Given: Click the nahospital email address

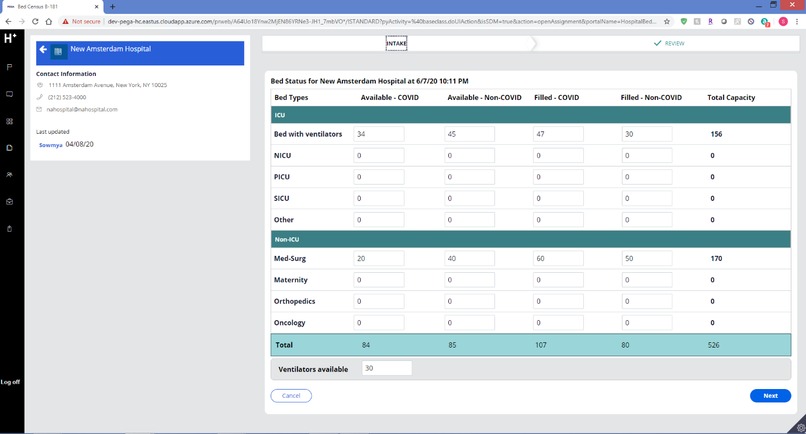Looking at the screenshot, I should (82, 110).
